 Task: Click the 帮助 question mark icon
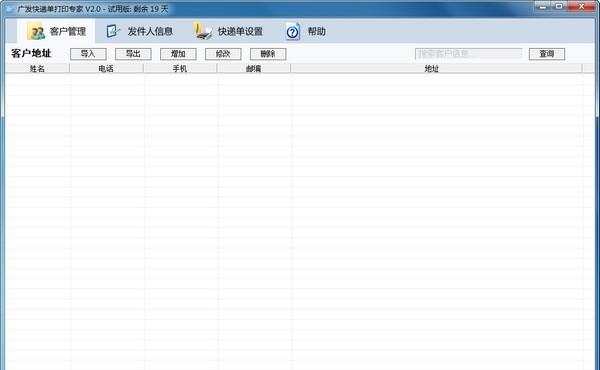(x=293, y=32)
